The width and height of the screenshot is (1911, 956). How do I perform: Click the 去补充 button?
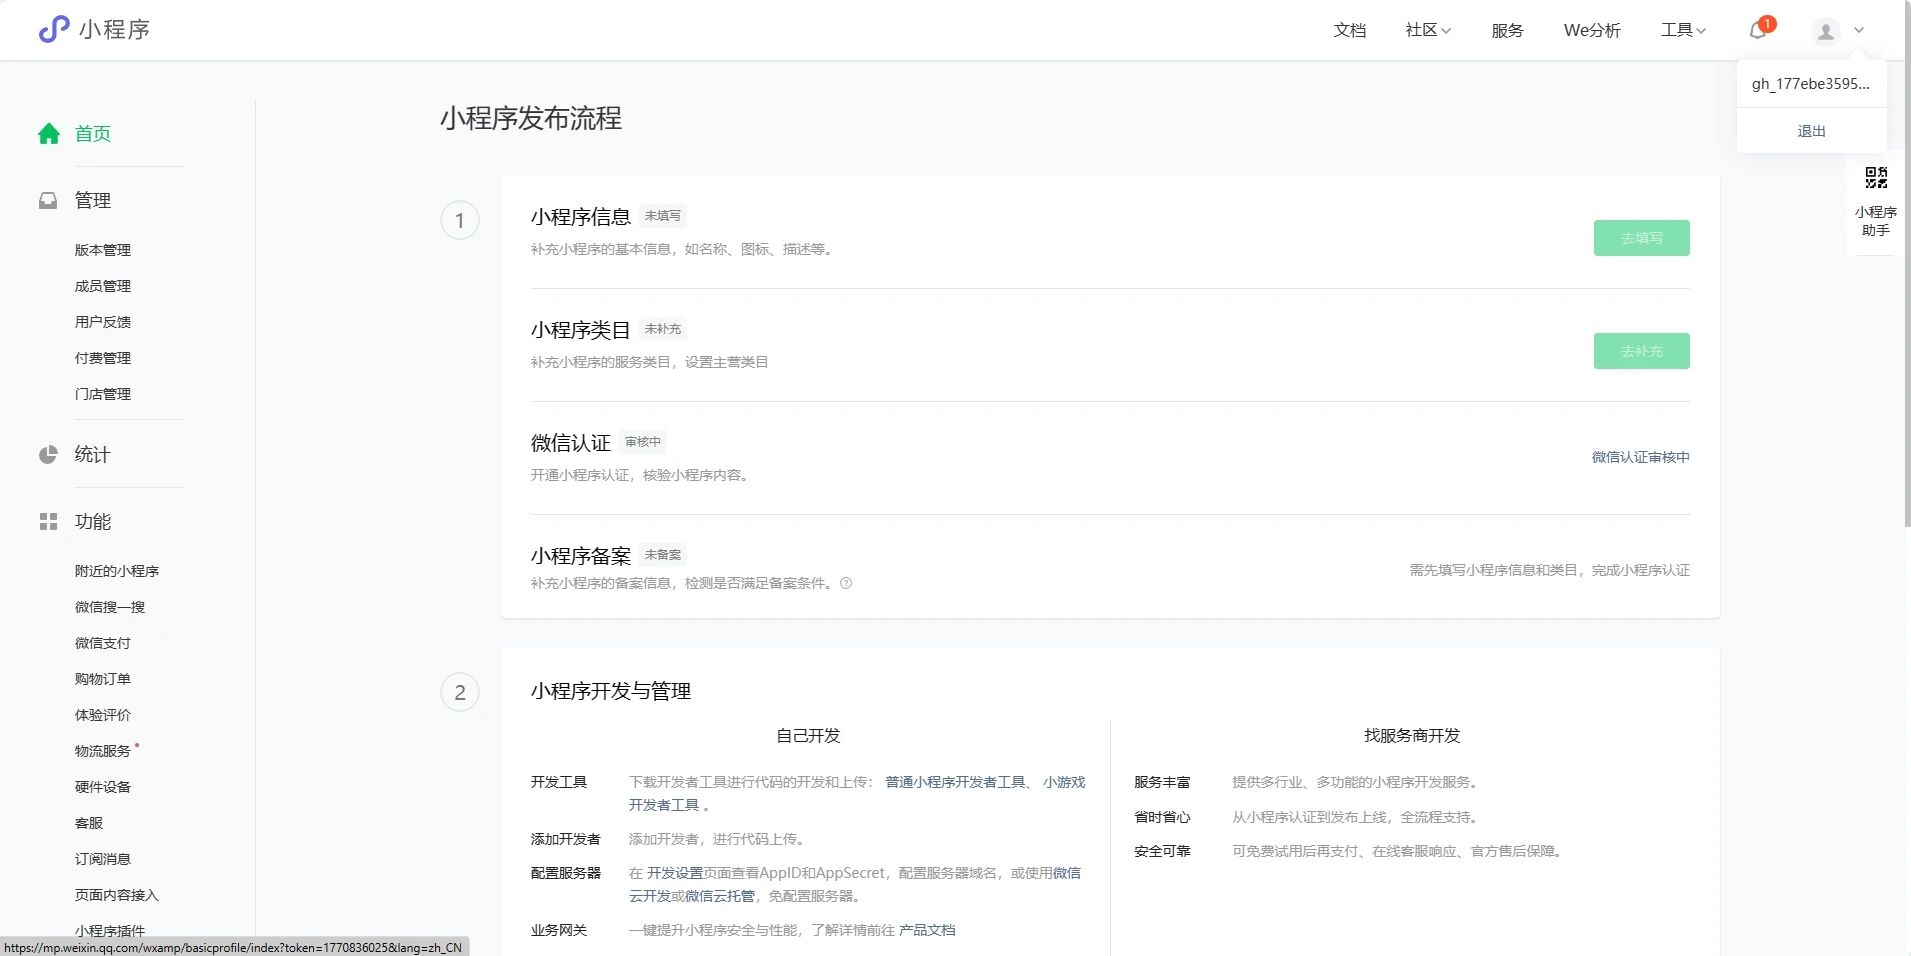pos(1641,351)
